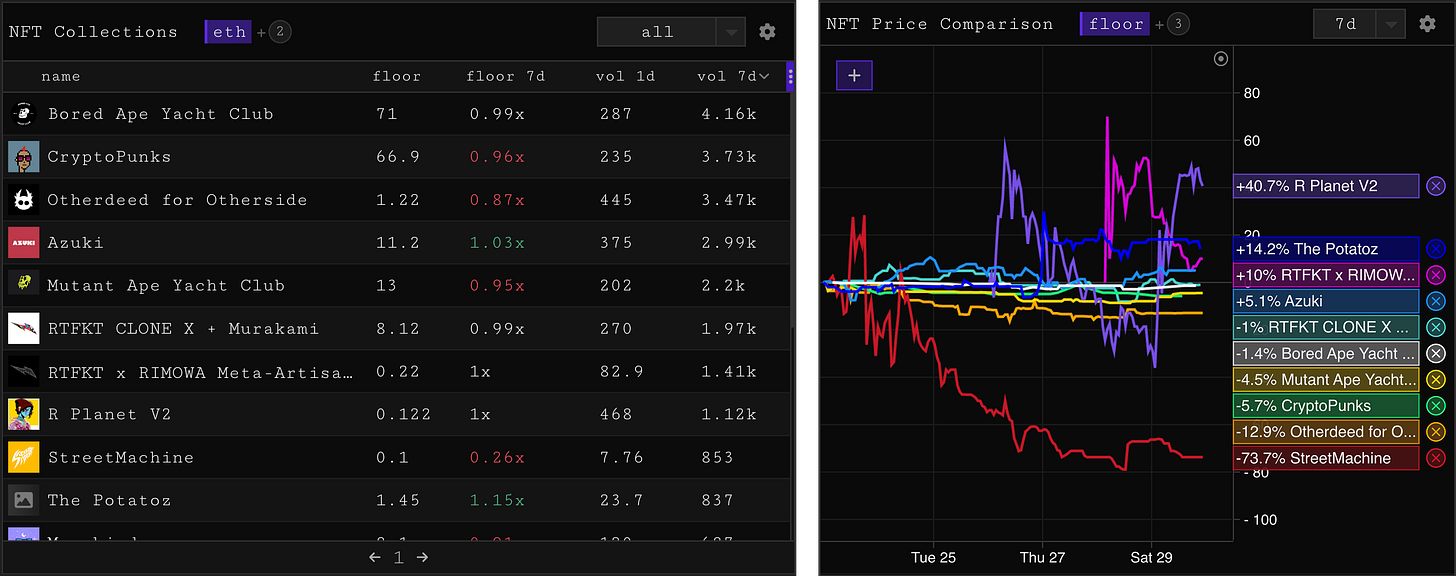Screen dimensions: 1456x576
Task: Click the R Planet V2 avatar icon
Action: 24,414
